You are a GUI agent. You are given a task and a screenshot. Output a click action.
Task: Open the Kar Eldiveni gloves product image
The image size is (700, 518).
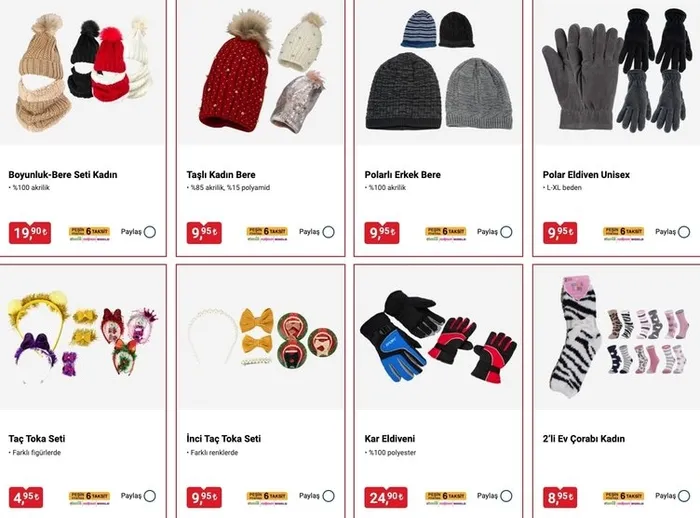coord(438,338)
